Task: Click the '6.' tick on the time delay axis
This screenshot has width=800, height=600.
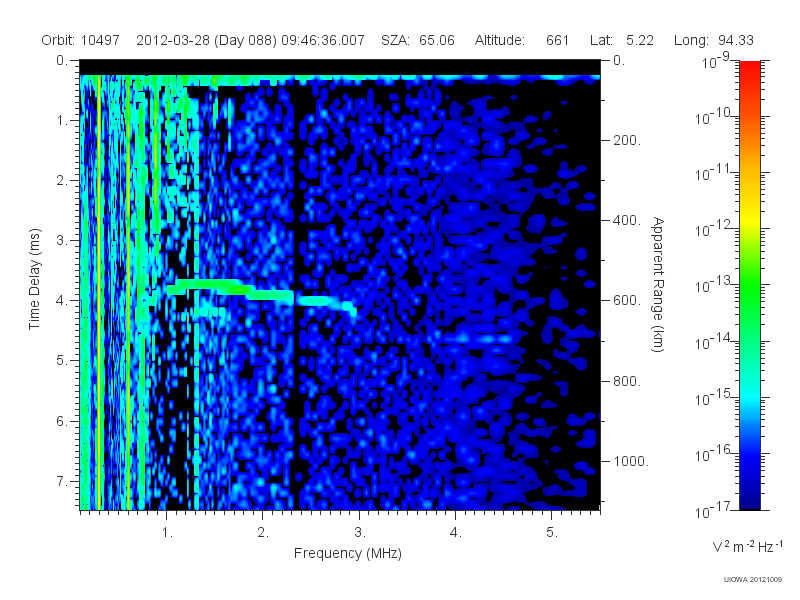Action: 62,421
